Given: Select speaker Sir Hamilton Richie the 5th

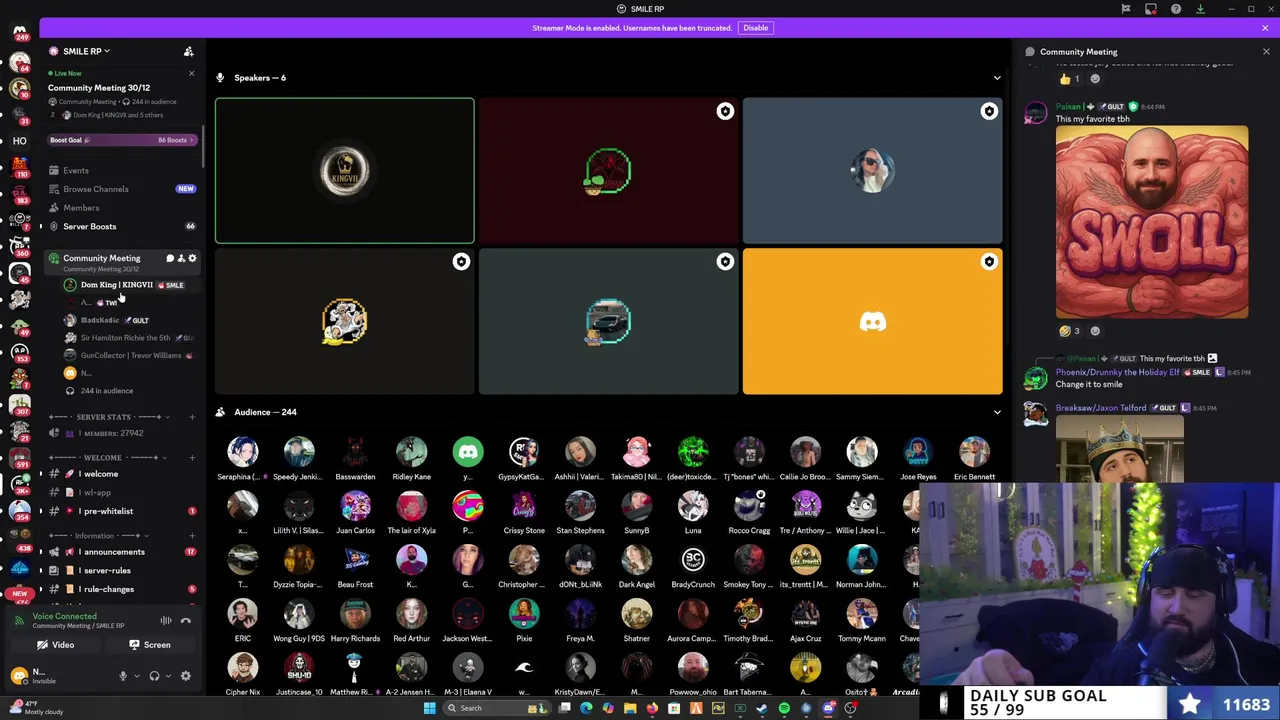Looking at the screenshot, I should tap(125, 338).
